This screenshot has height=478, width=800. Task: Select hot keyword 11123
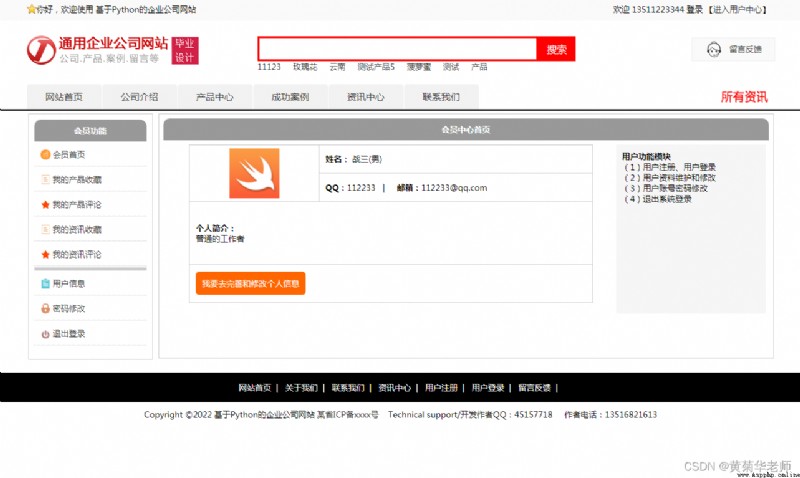(269, 67)
